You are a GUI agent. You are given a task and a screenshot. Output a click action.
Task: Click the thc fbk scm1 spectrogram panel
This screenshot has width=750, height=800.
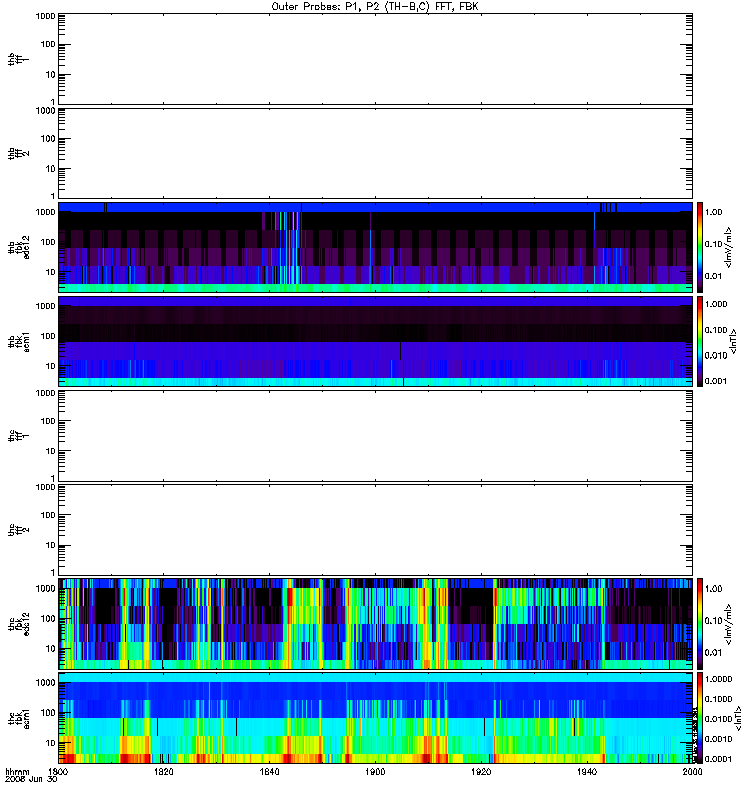coord(375,718)
